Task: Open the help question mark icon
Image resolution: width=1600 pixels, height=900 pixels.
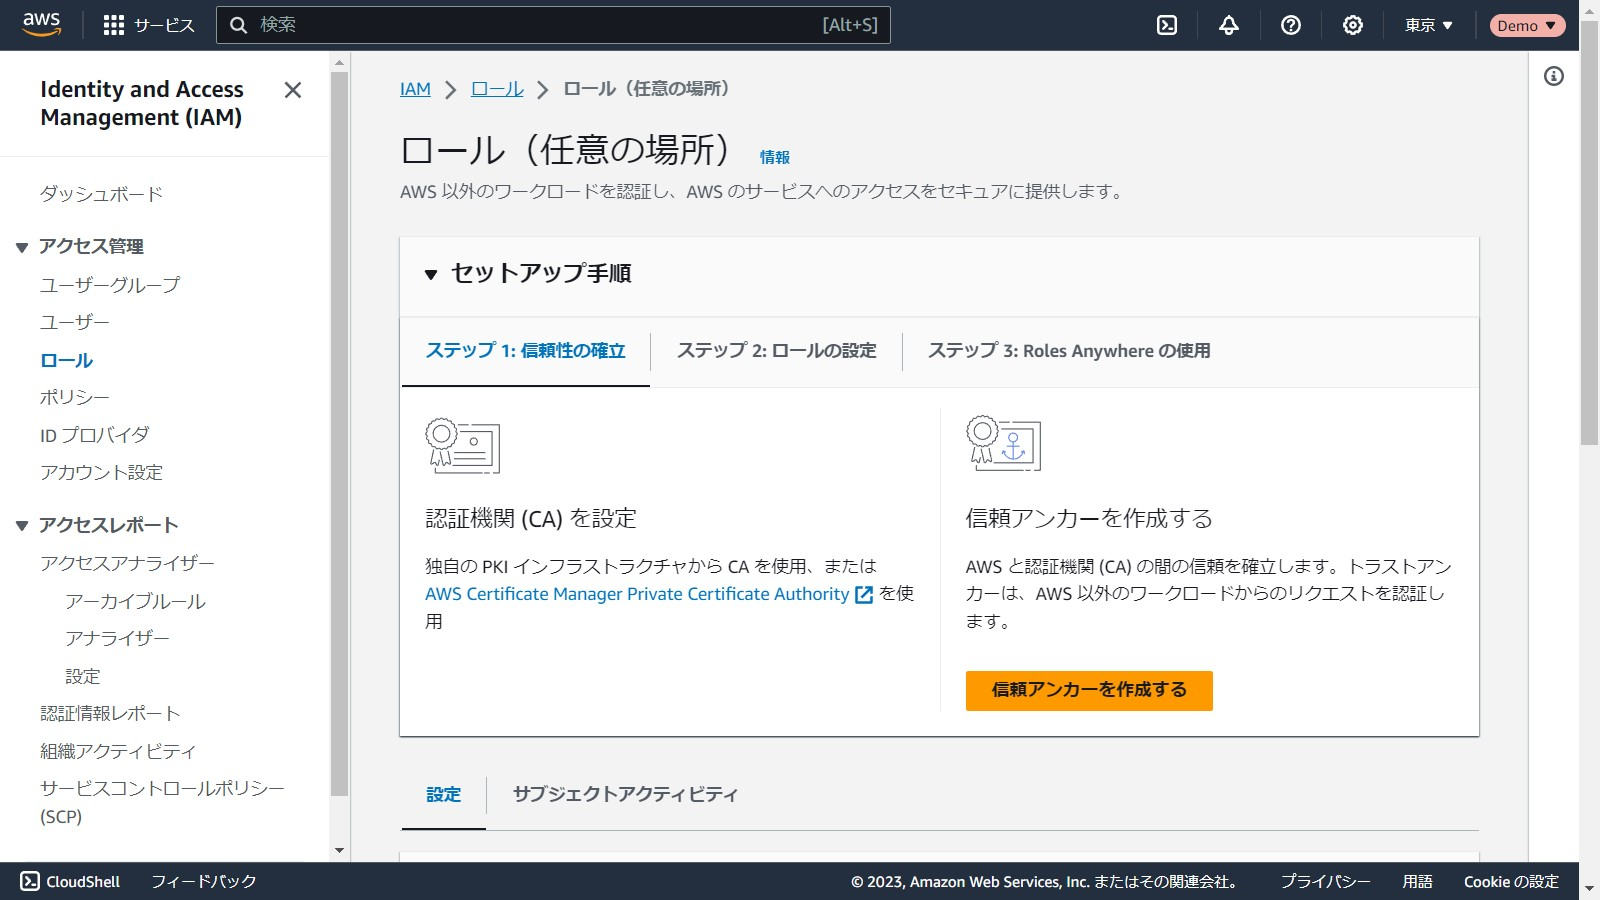Action: coord(1291,25)
